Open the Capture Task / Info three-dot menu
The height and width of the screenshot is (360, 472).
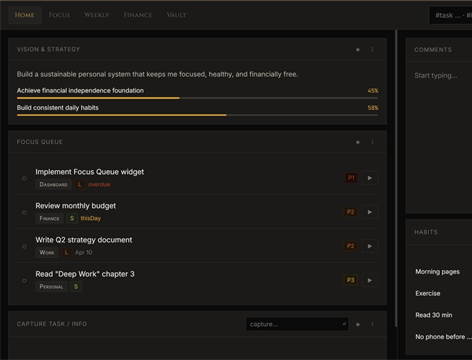tap(372, 324)
